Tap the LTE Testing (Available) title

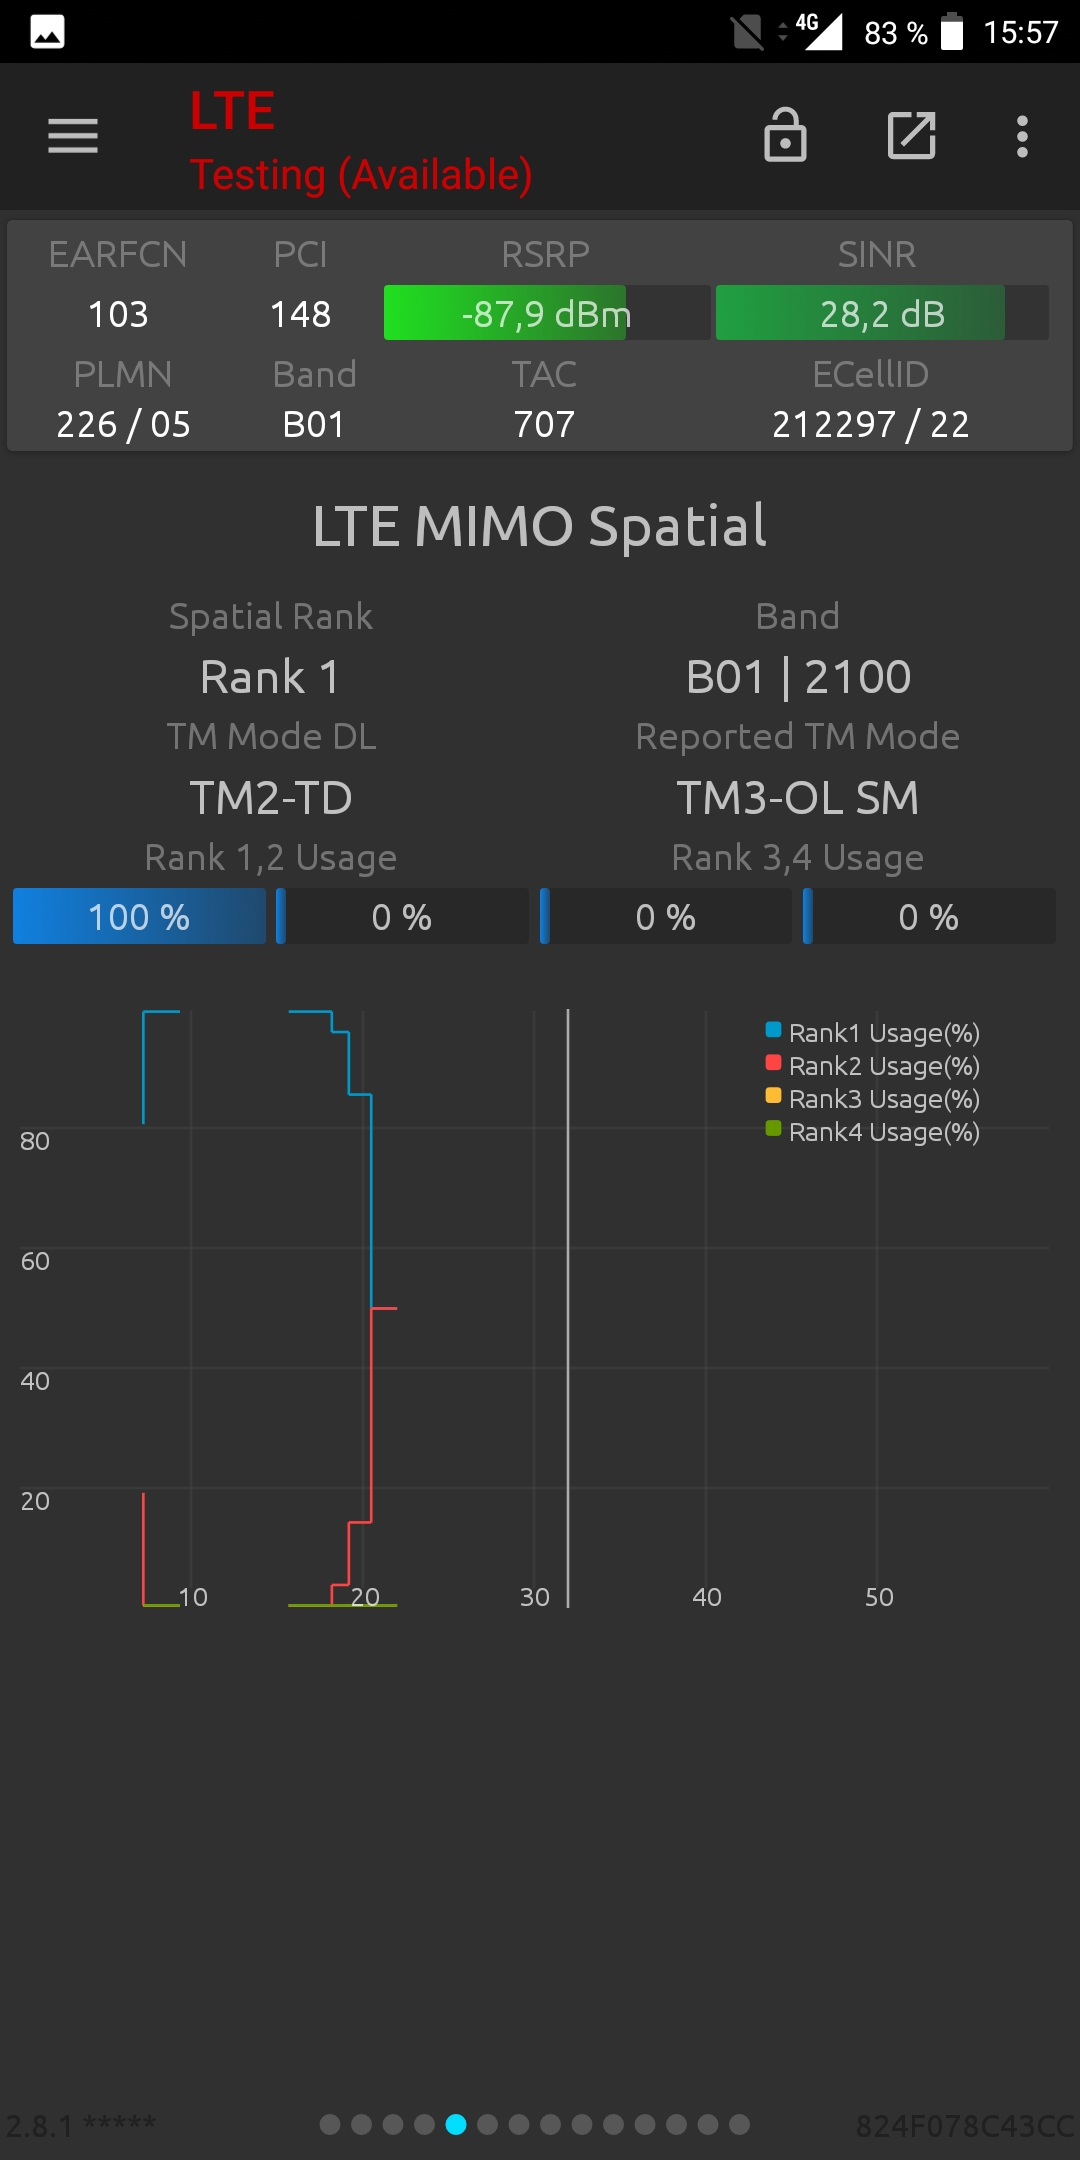pyautogui.click(x=361, y=141)
